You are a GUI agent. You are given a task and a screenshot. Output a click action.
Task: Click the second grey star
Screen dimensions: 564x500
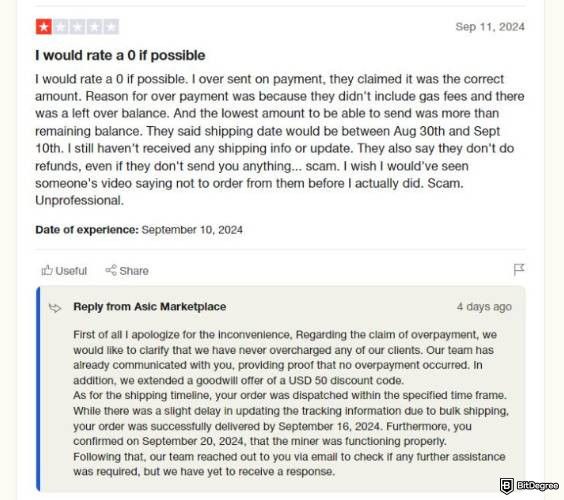pos(60,27)
